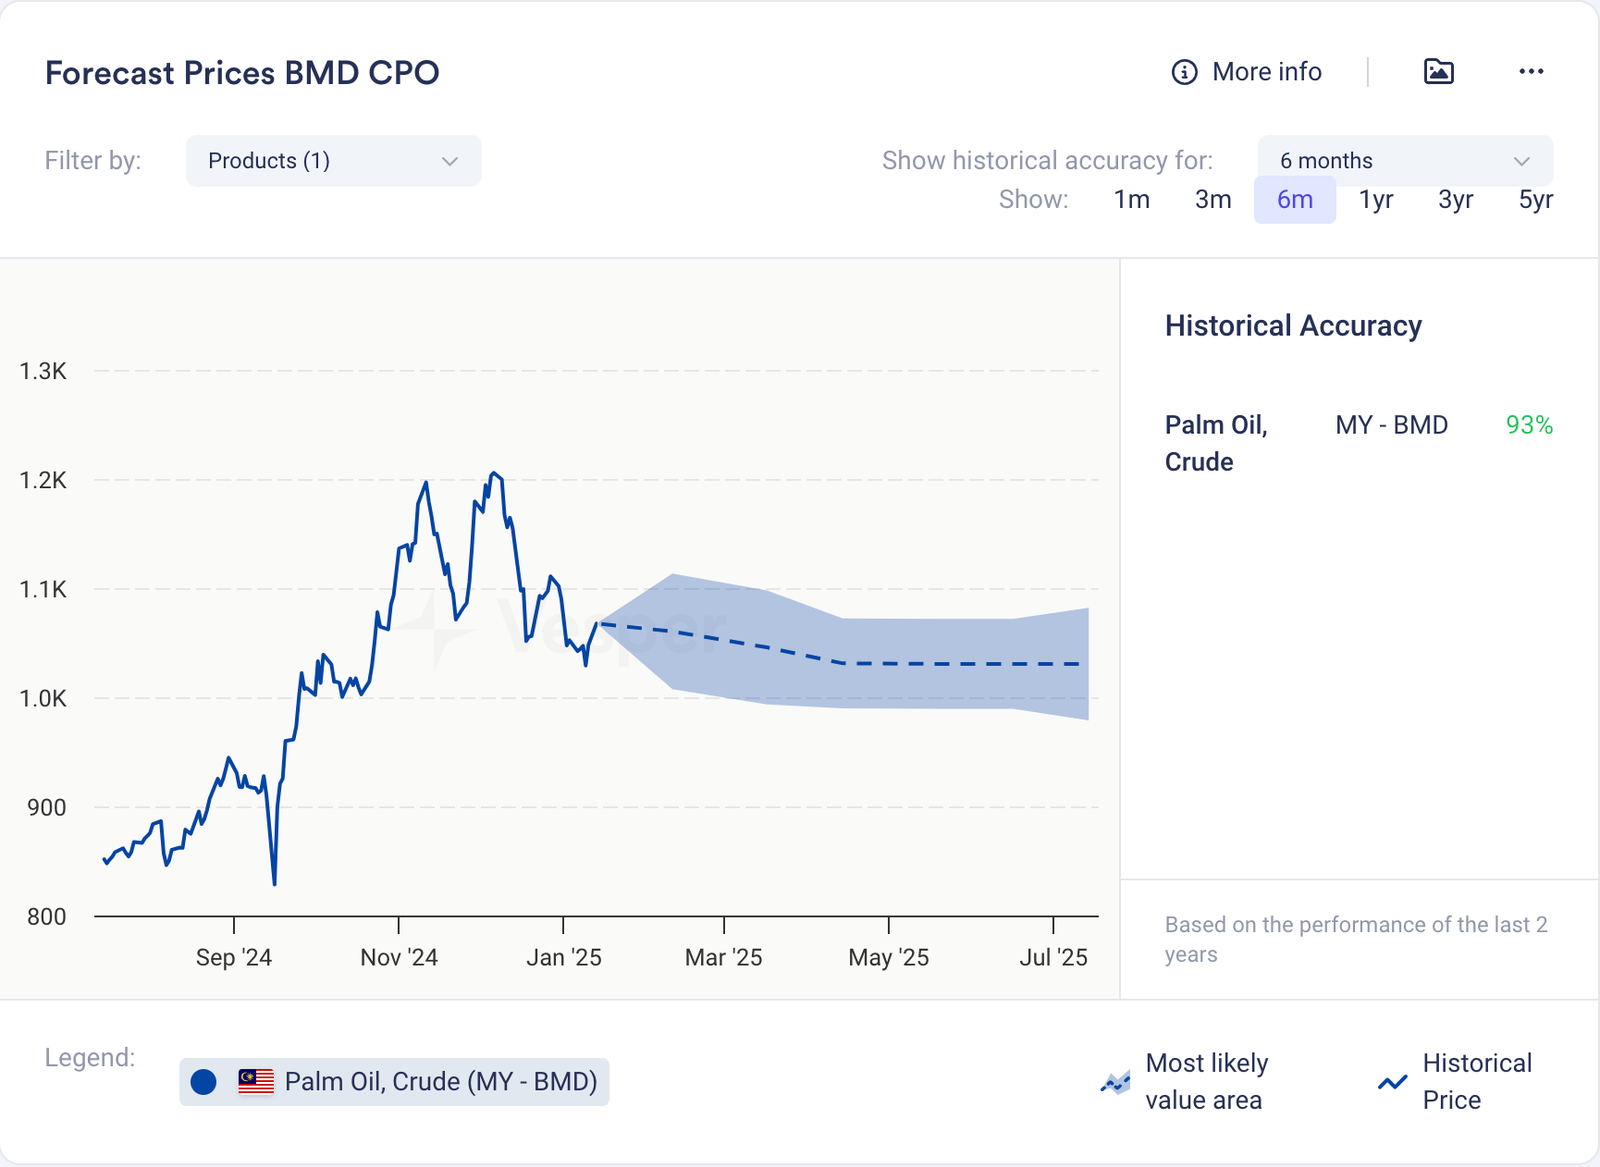This screenshot has width=1600, height=1167.
Task: Click the info circle icon beside More info
Action: coord(1184,72)
